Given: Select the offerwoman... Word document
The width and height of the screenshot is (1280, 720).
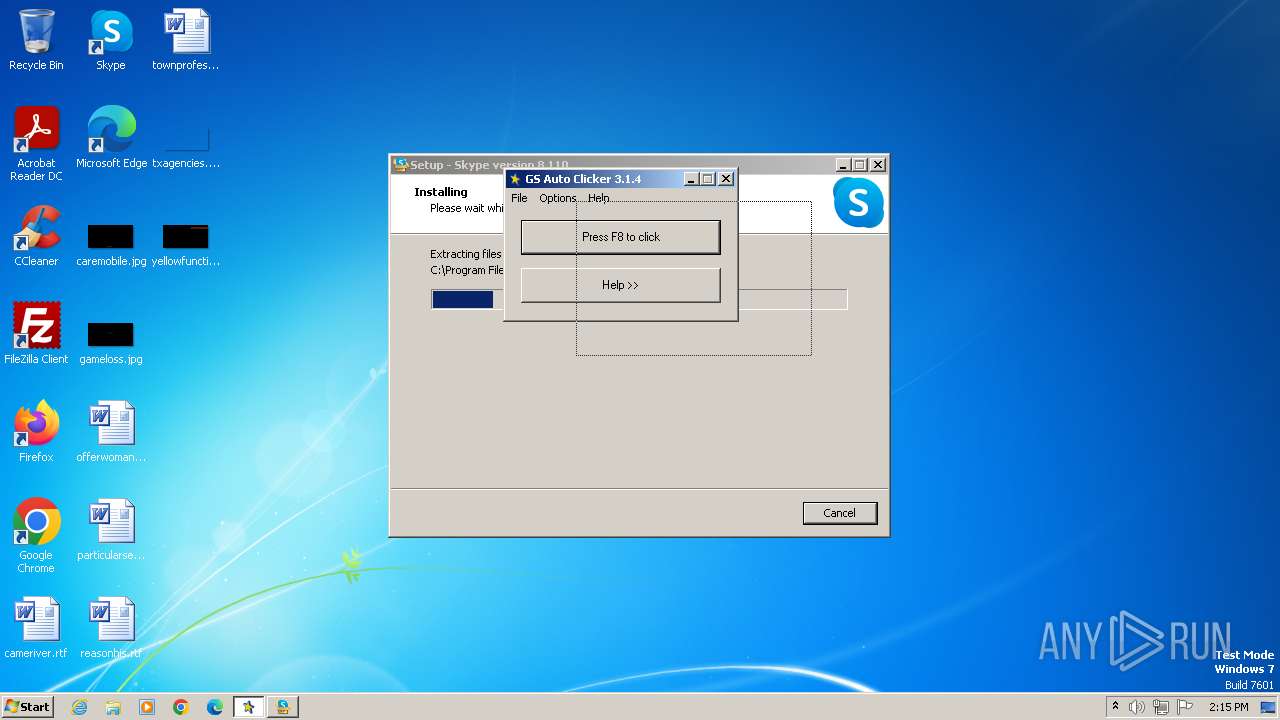Looking at the screenshot, I should coord(111,432).
